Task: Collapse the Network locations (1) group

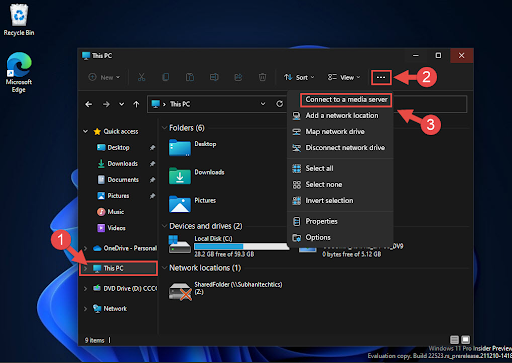Action: (164, 268)
